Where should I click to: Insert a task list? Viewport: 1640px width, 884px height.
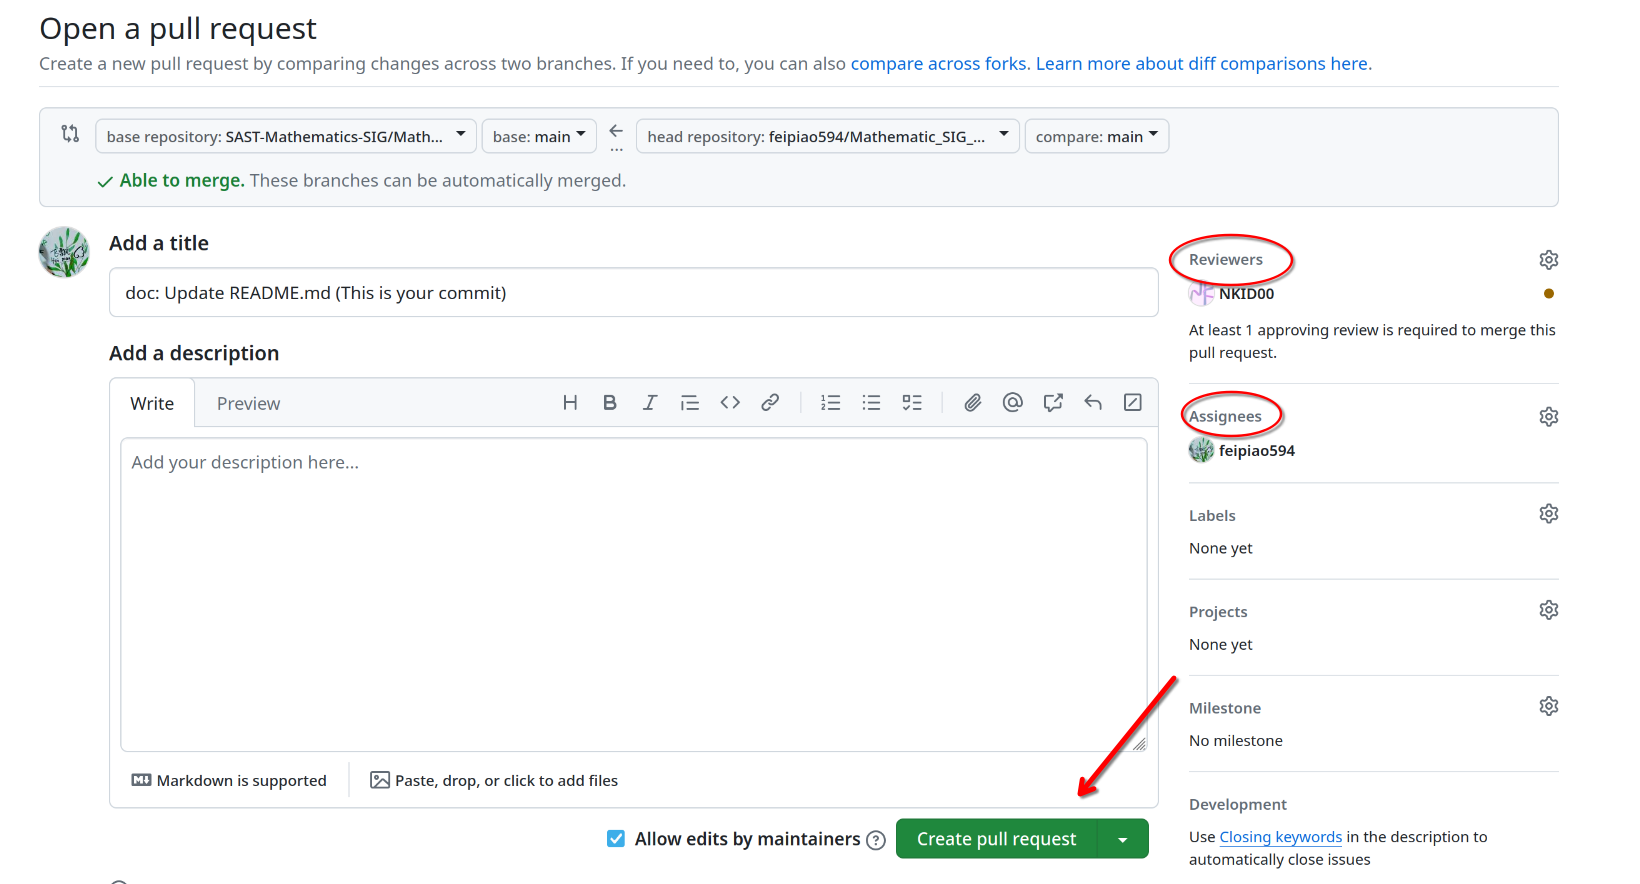pos(912,403)
